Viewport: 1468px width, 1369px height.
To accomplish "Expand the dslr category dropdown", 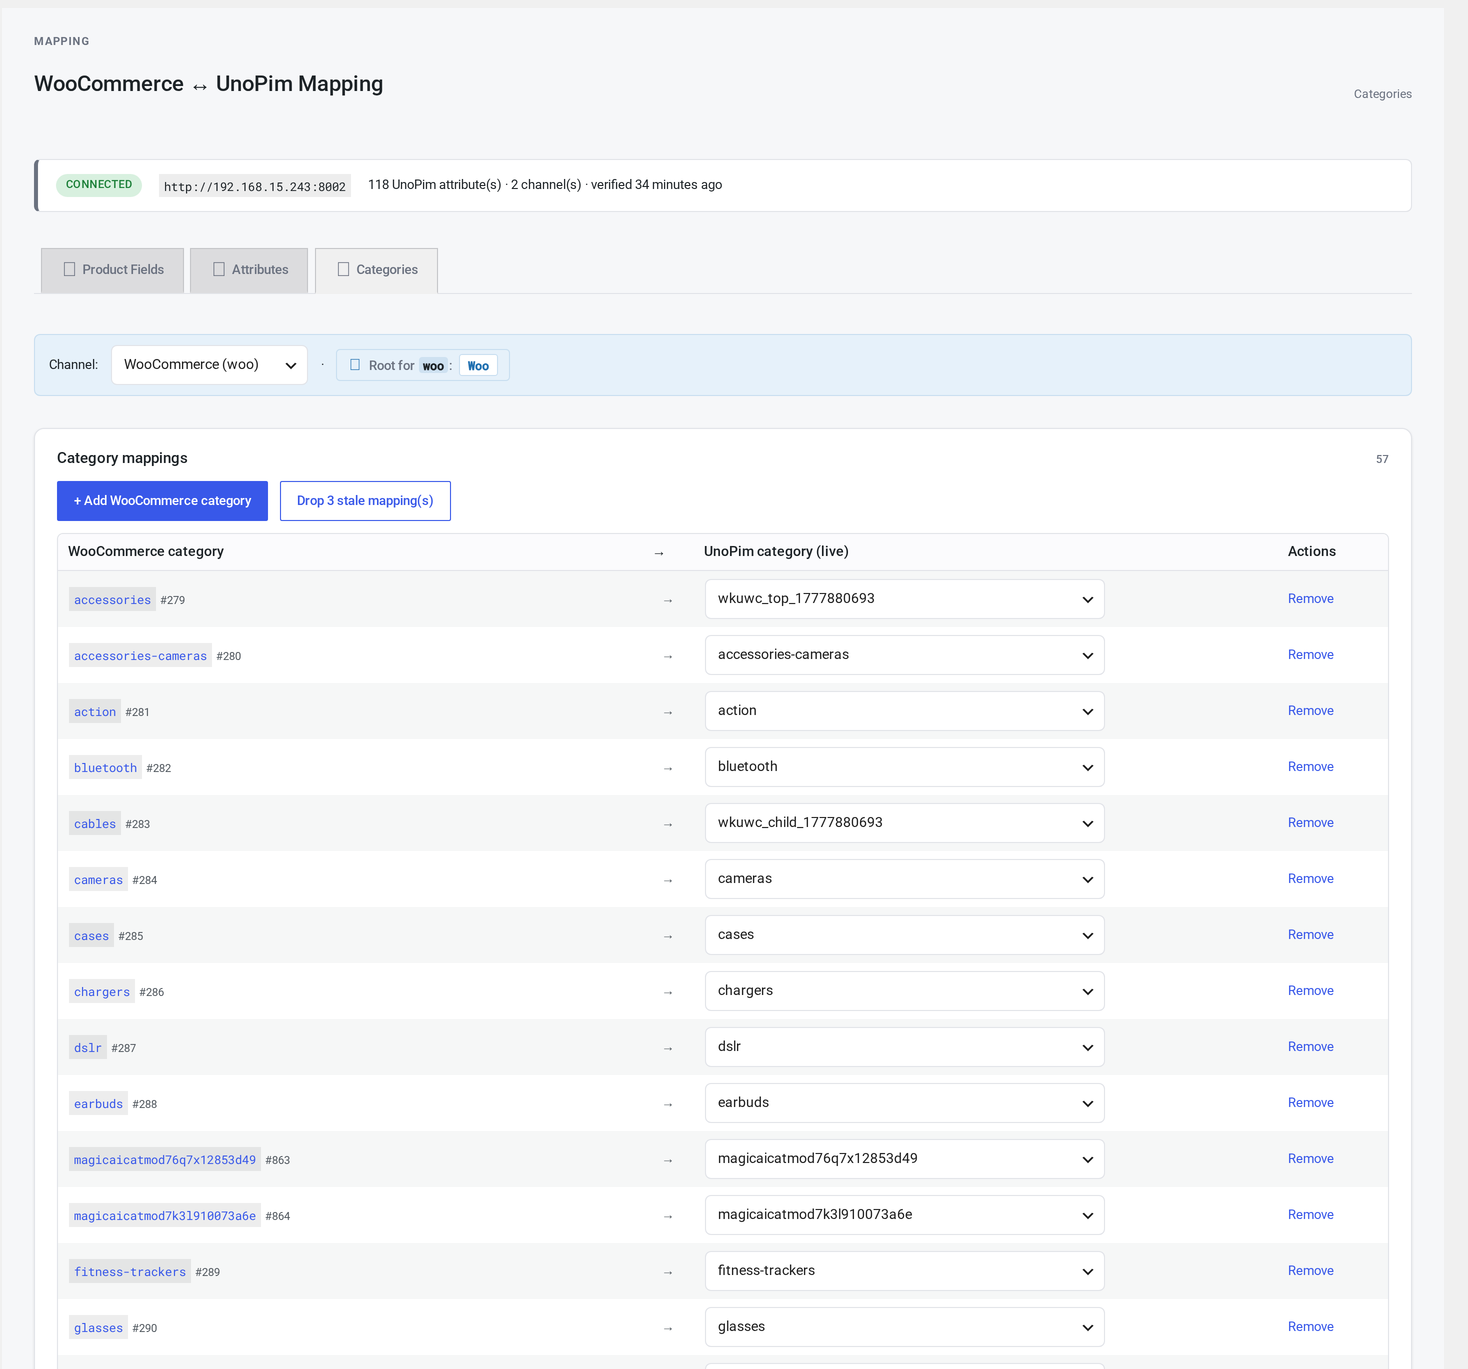I will 905,1047.
